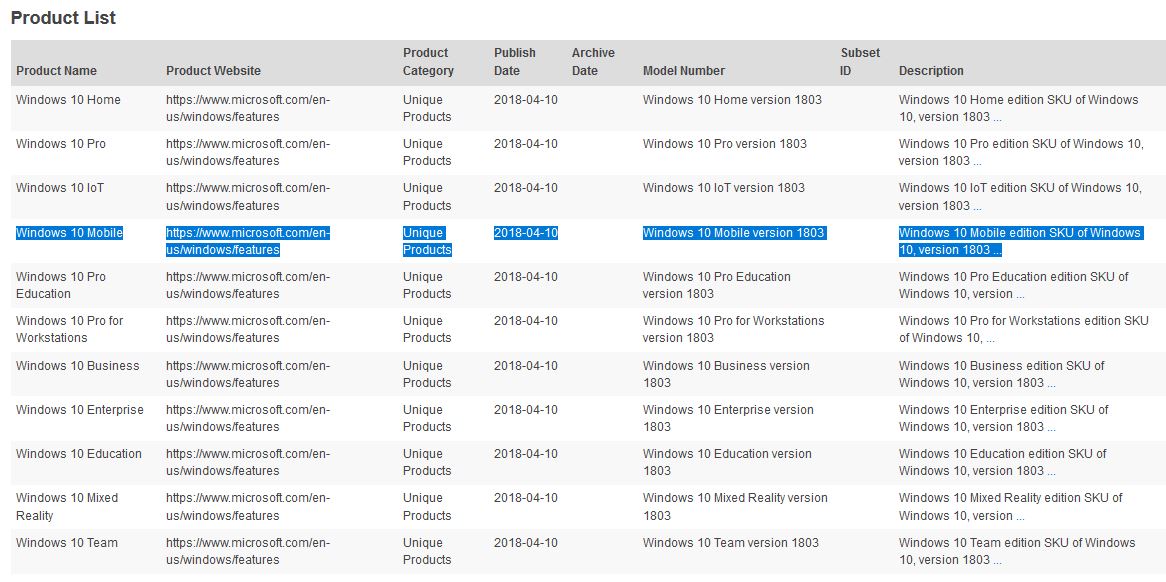This screenshot has width=1166, height=582.
Task: Click the Subset ID column header
Action: [x=860, y=62]
